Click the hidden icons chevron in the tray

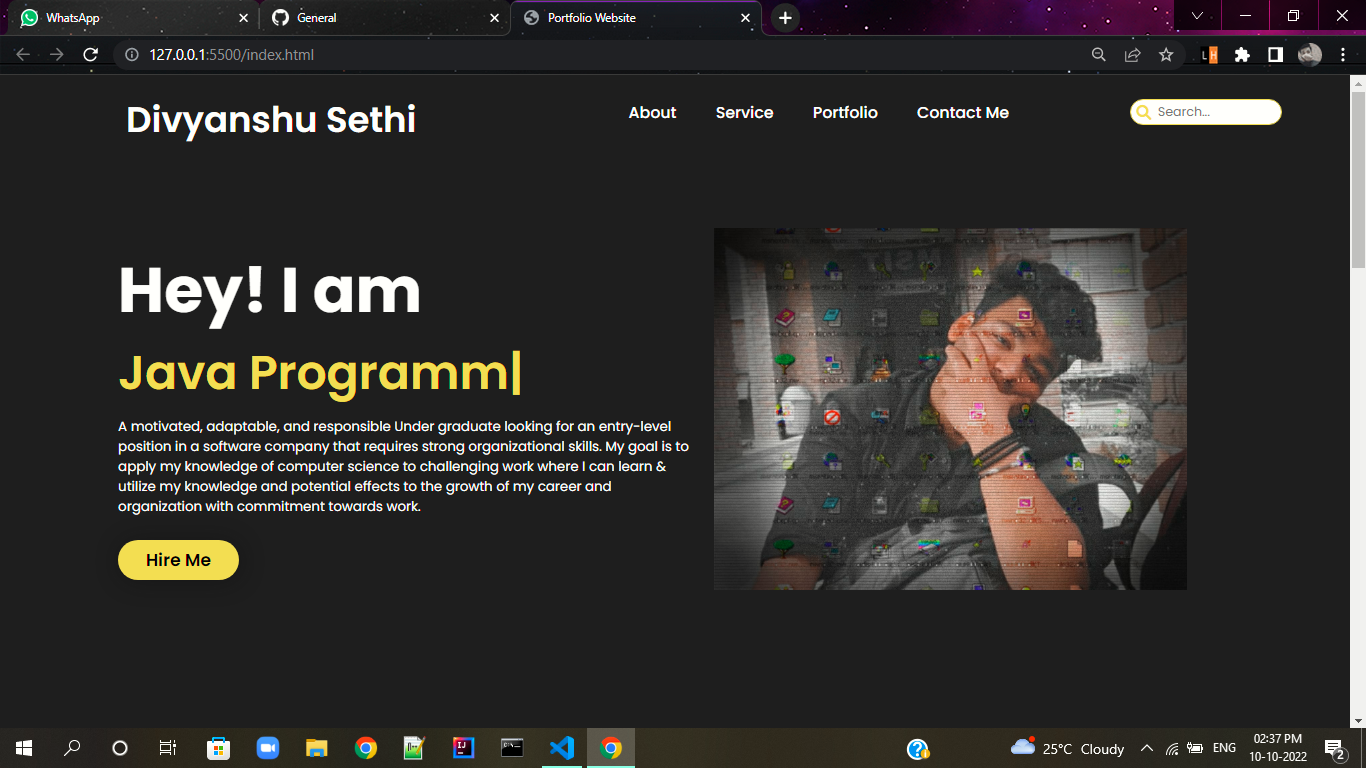coord(1147,747)
